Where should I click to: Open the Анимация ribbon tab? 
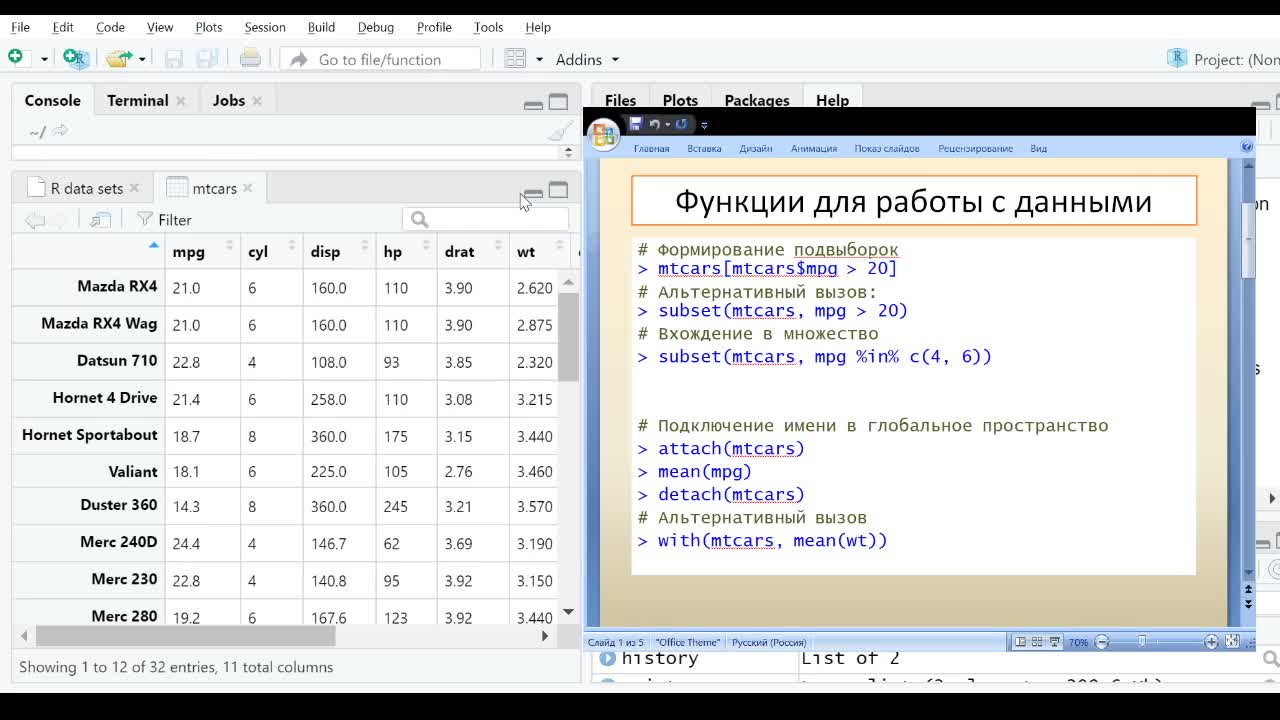pos(814,148)
